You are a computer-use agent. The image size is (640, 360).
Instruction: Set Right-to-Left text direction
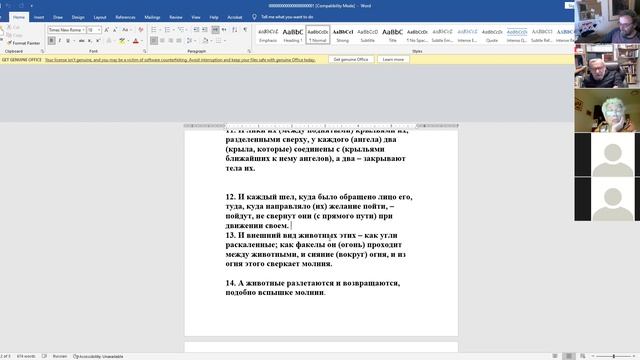coord(224,29)
